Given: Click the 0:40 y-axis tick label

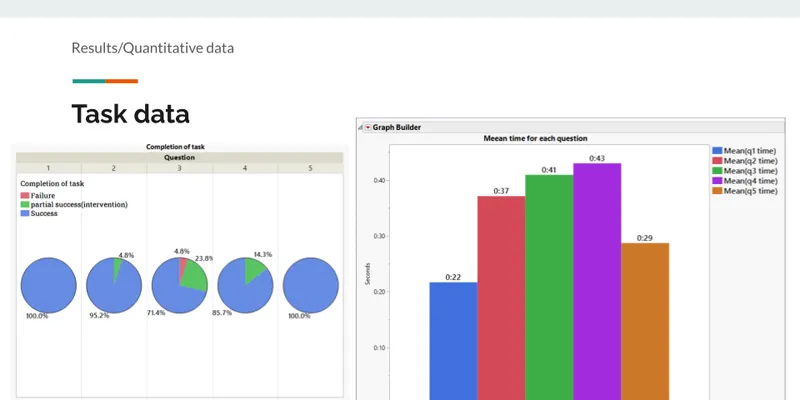Looking at the screenshot, I should click(378, 180).
